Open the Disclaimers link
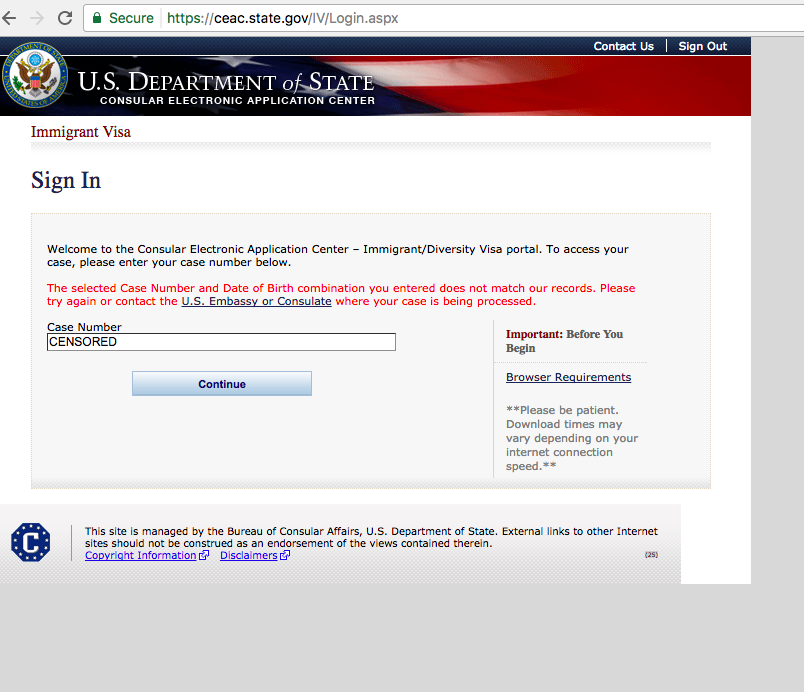Viewport: 804px width, 692px height. click(x=249, y=555)
